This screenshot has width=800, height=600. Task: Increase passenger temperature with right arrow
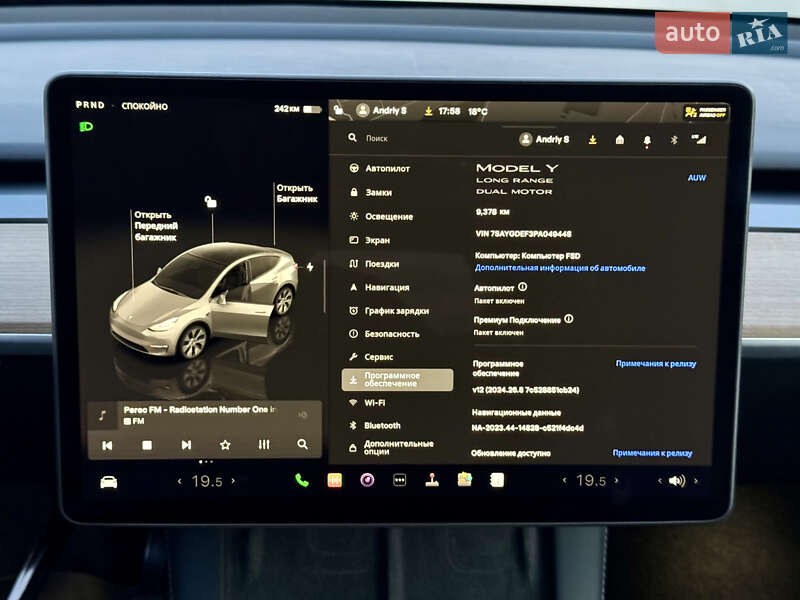tap(616, 480)
